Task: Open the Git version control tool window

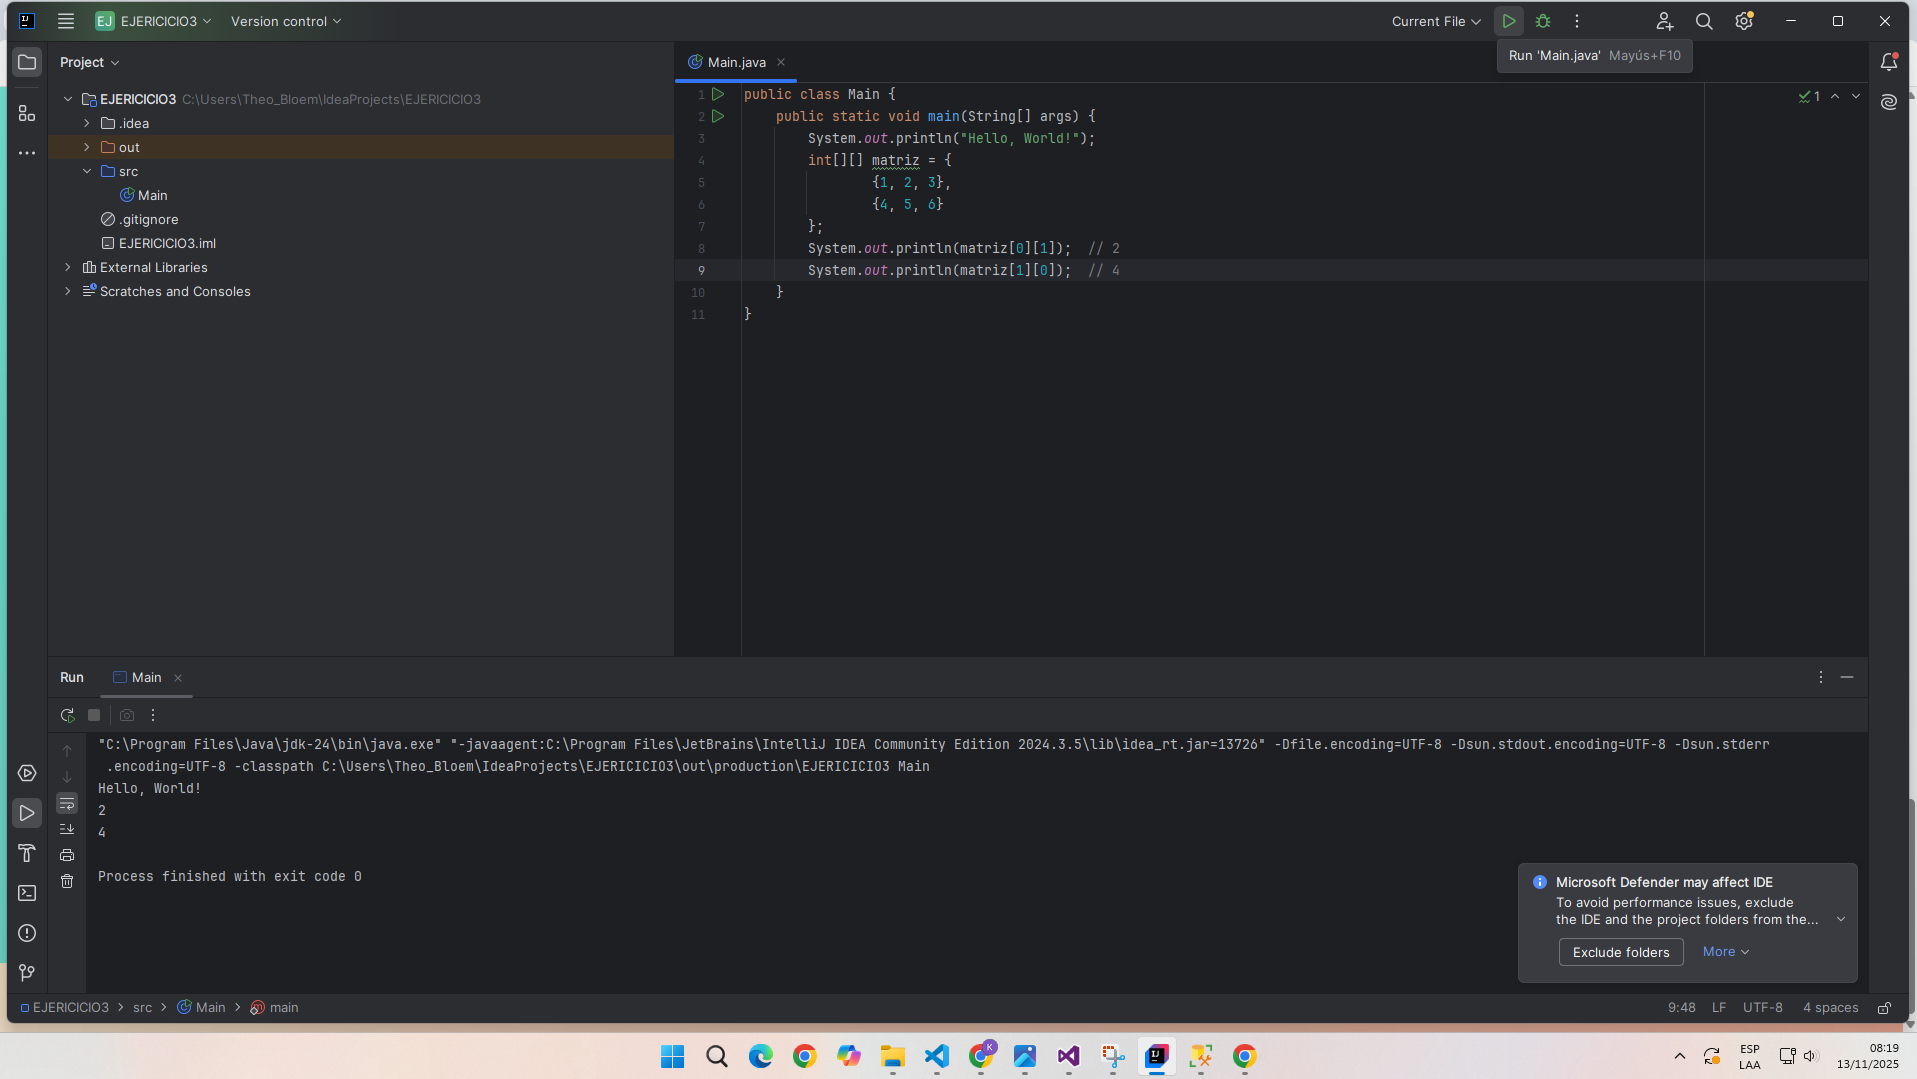Action: (x=27, y=973)
